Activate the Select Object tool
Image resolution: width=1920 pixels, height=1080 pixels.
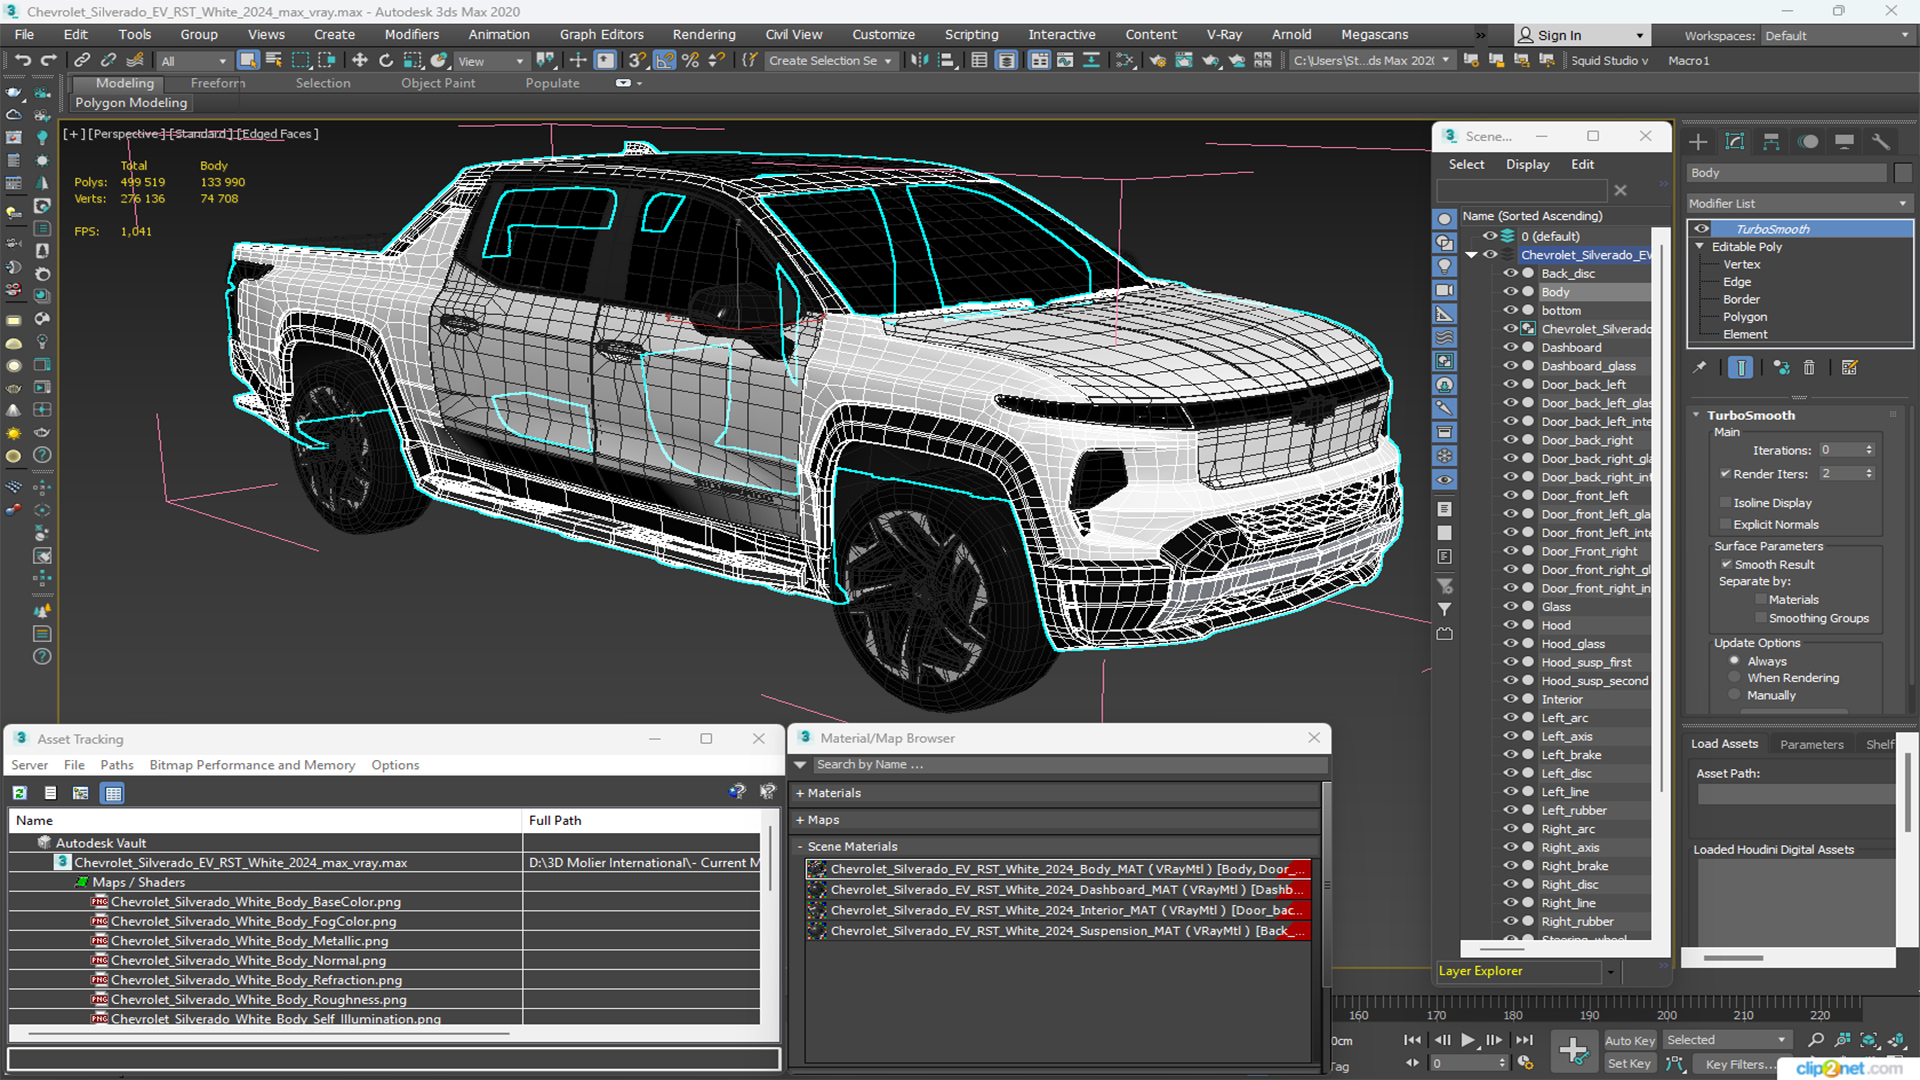tap(248, 61)
